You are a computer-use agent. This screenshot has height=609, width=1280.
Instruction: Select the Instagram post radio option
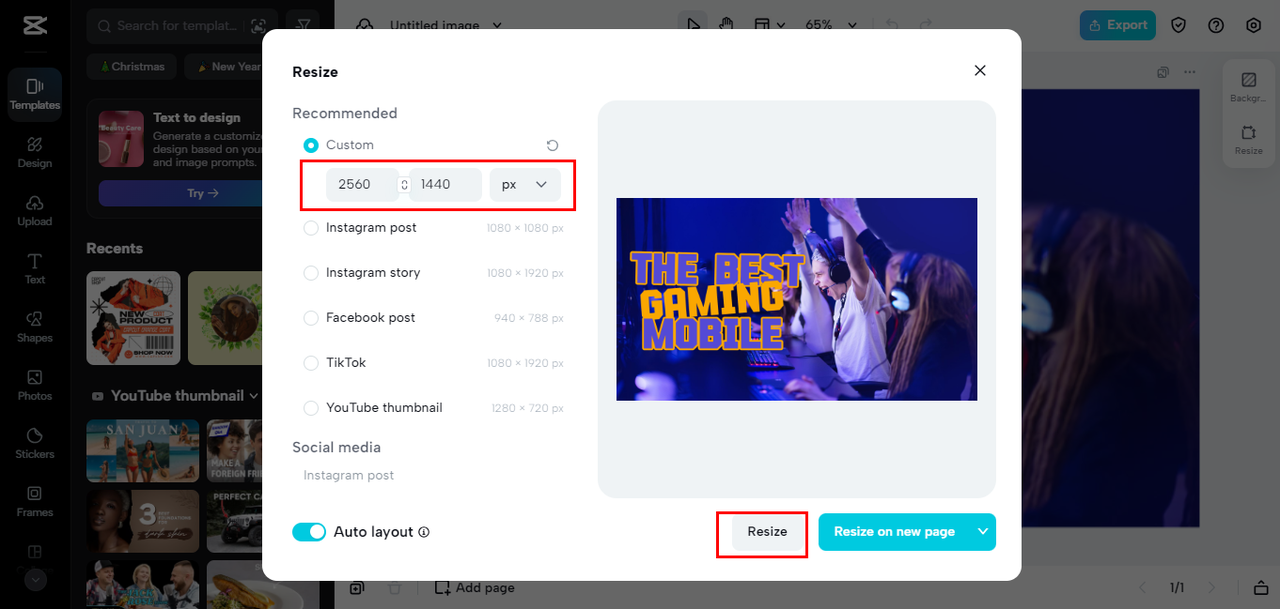(x=311, y=228)
